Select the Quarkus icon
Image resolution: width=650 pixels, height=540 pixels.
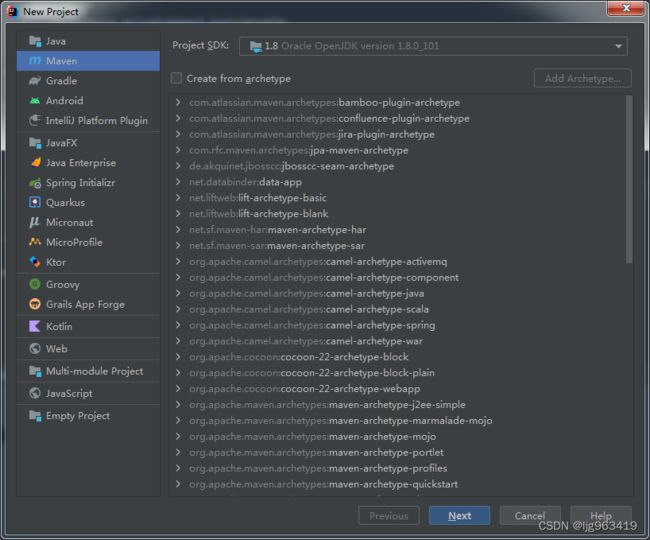point(35,202)
